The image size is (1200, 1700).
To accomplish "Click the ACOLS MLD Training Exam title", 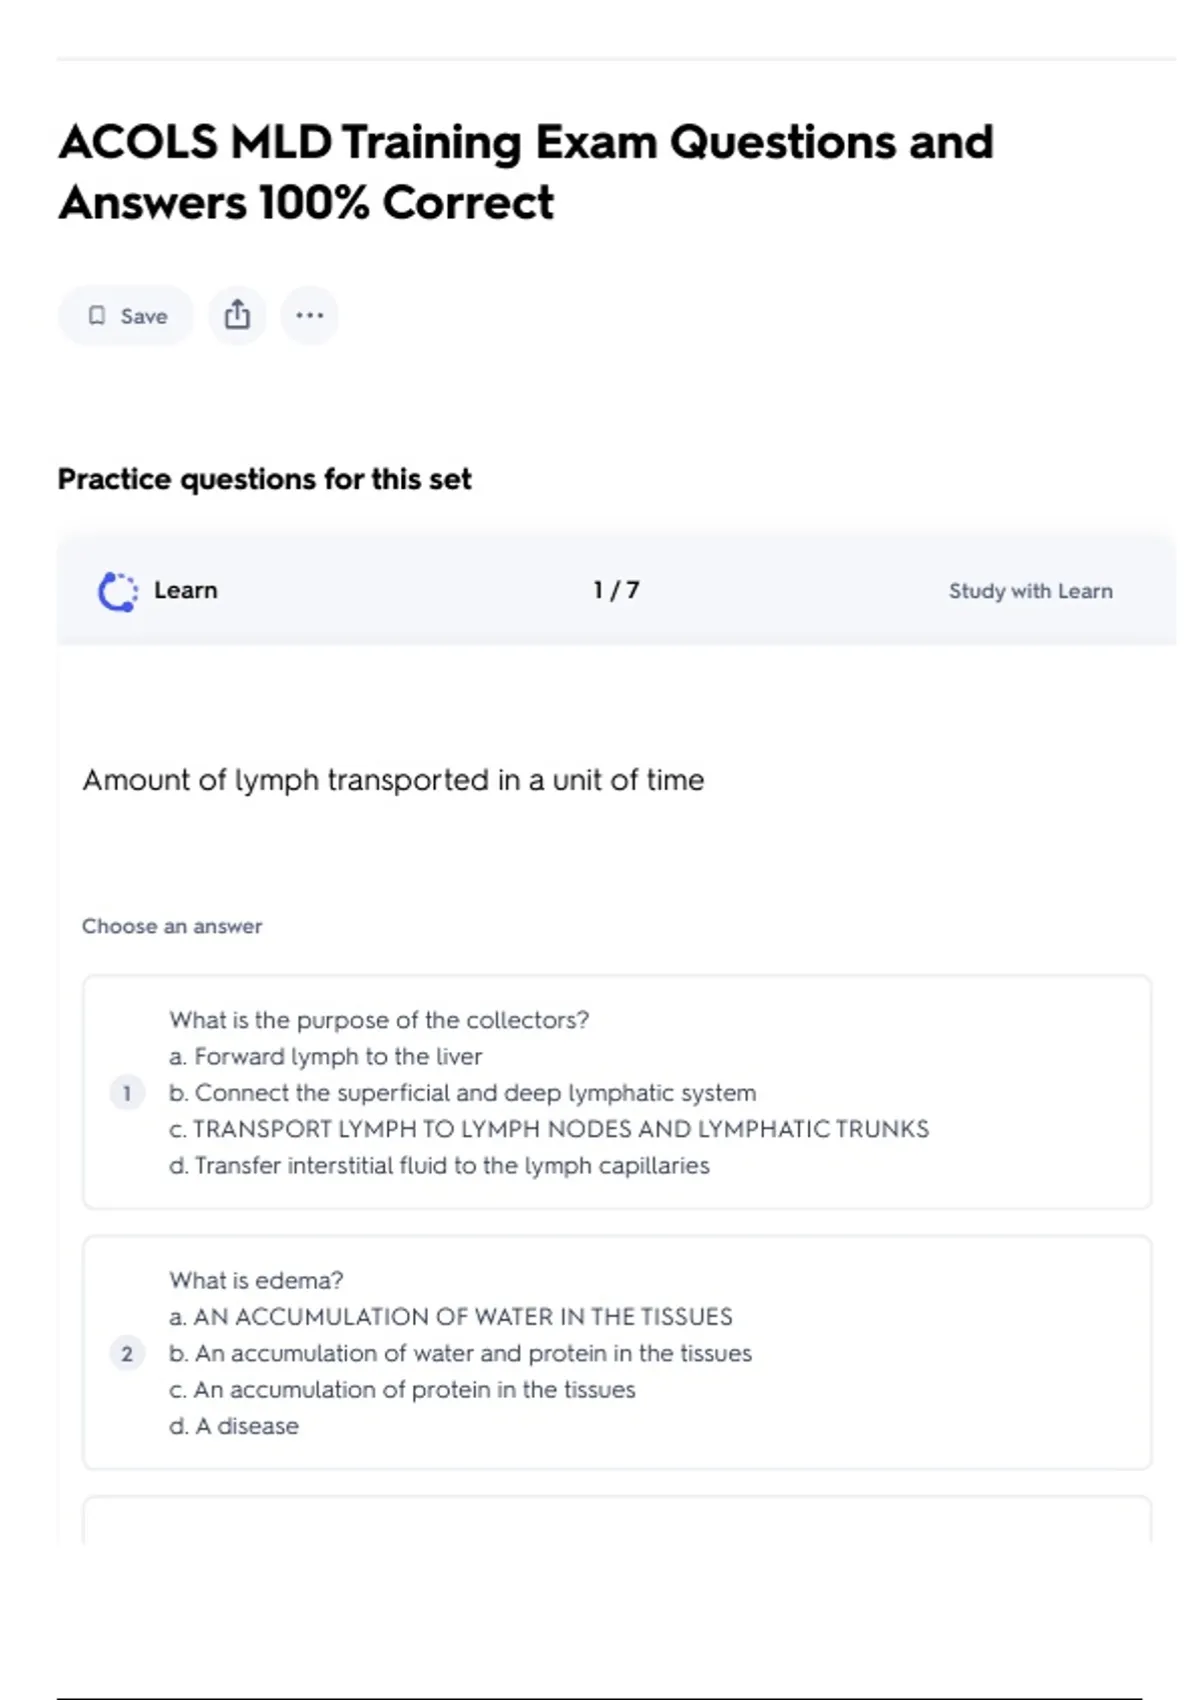I will point(525,172).
